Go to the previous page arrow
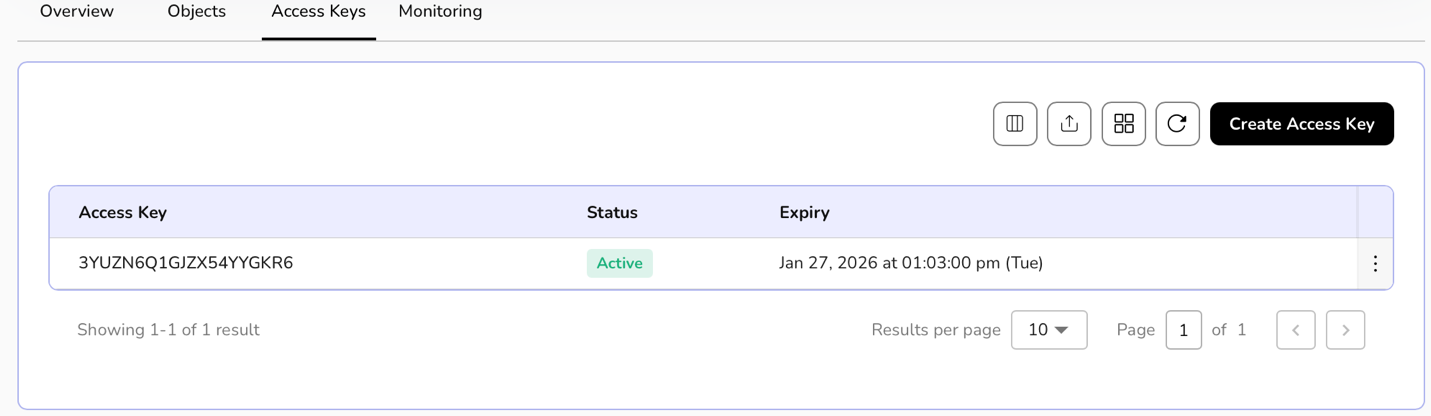The width and height of the screenshot is (1431, 416). point(1296,330)
